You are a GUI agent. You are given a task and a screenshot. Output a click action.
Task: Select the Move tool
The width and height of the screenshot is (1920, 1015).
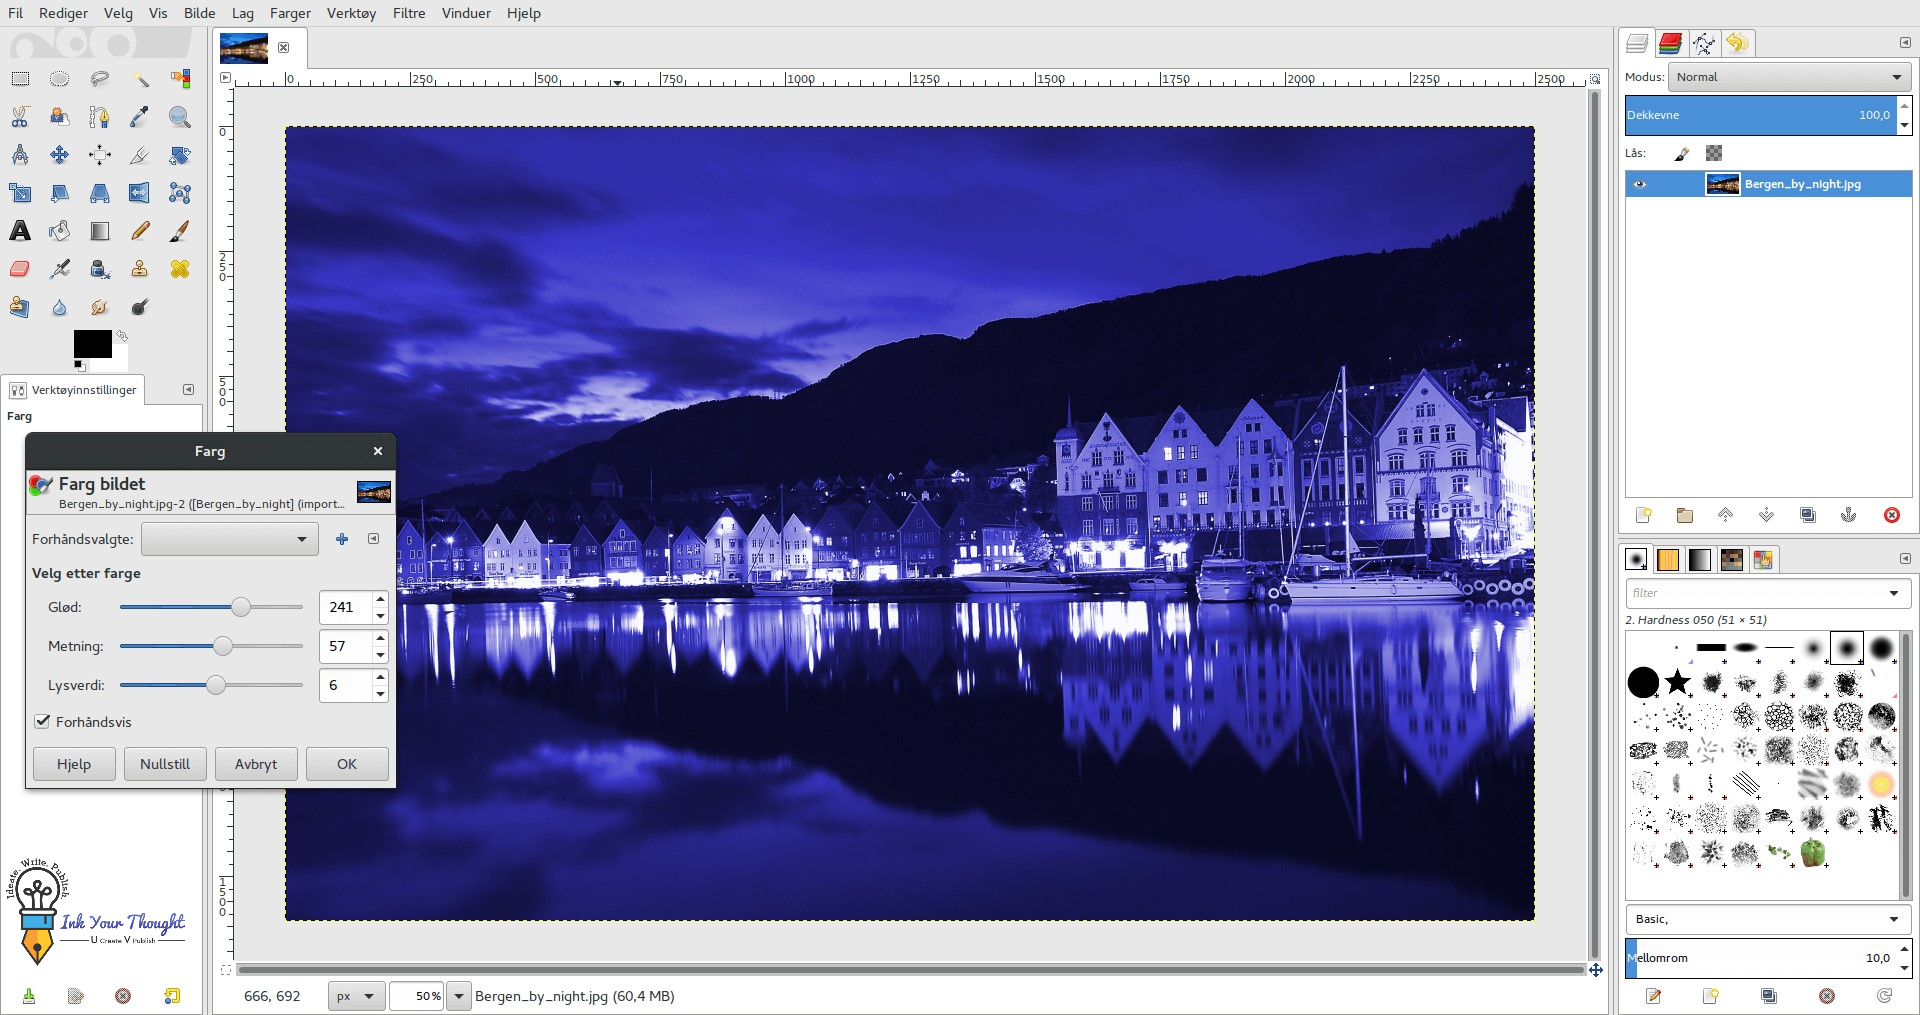[x=60, y=155]
